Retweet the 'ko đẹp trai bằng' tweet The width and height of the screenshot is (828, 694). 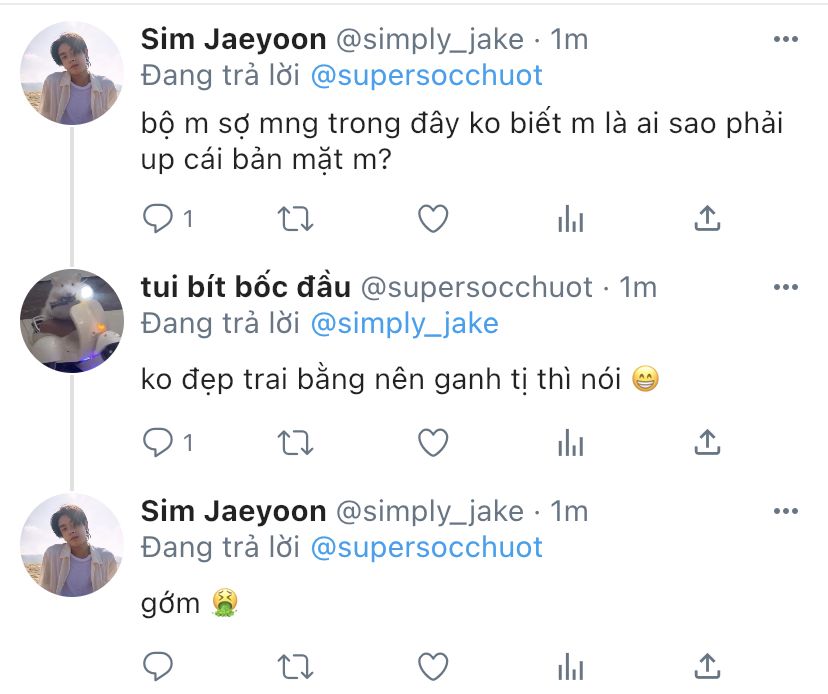pyautogui.click(x=296, y=441)
